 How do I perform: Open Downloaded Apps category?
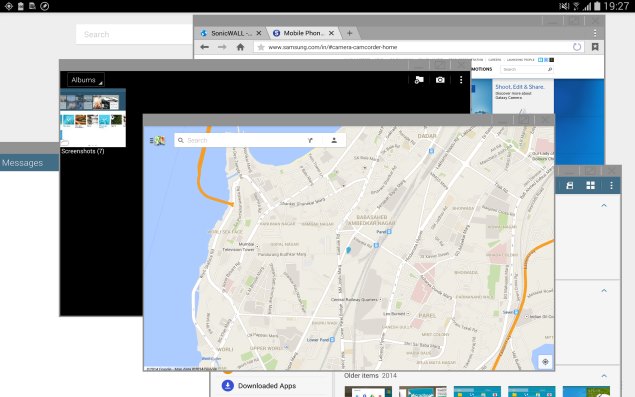pos(259,386)
